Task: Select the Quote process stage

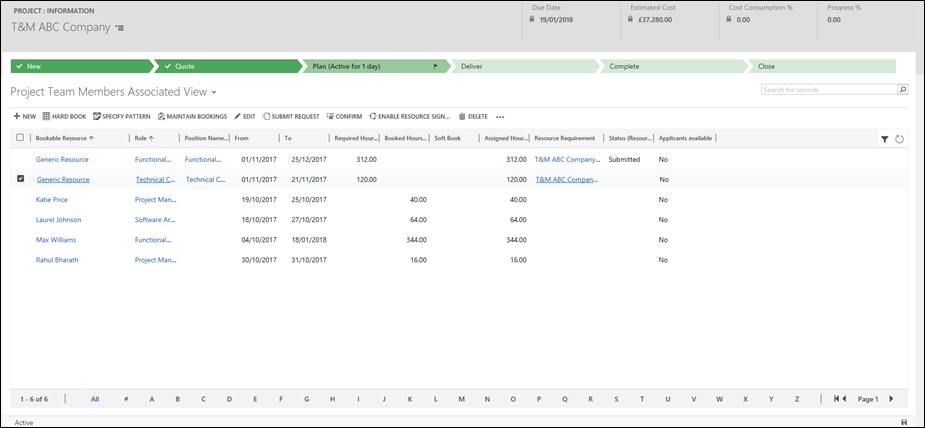Action: [229, 67]
